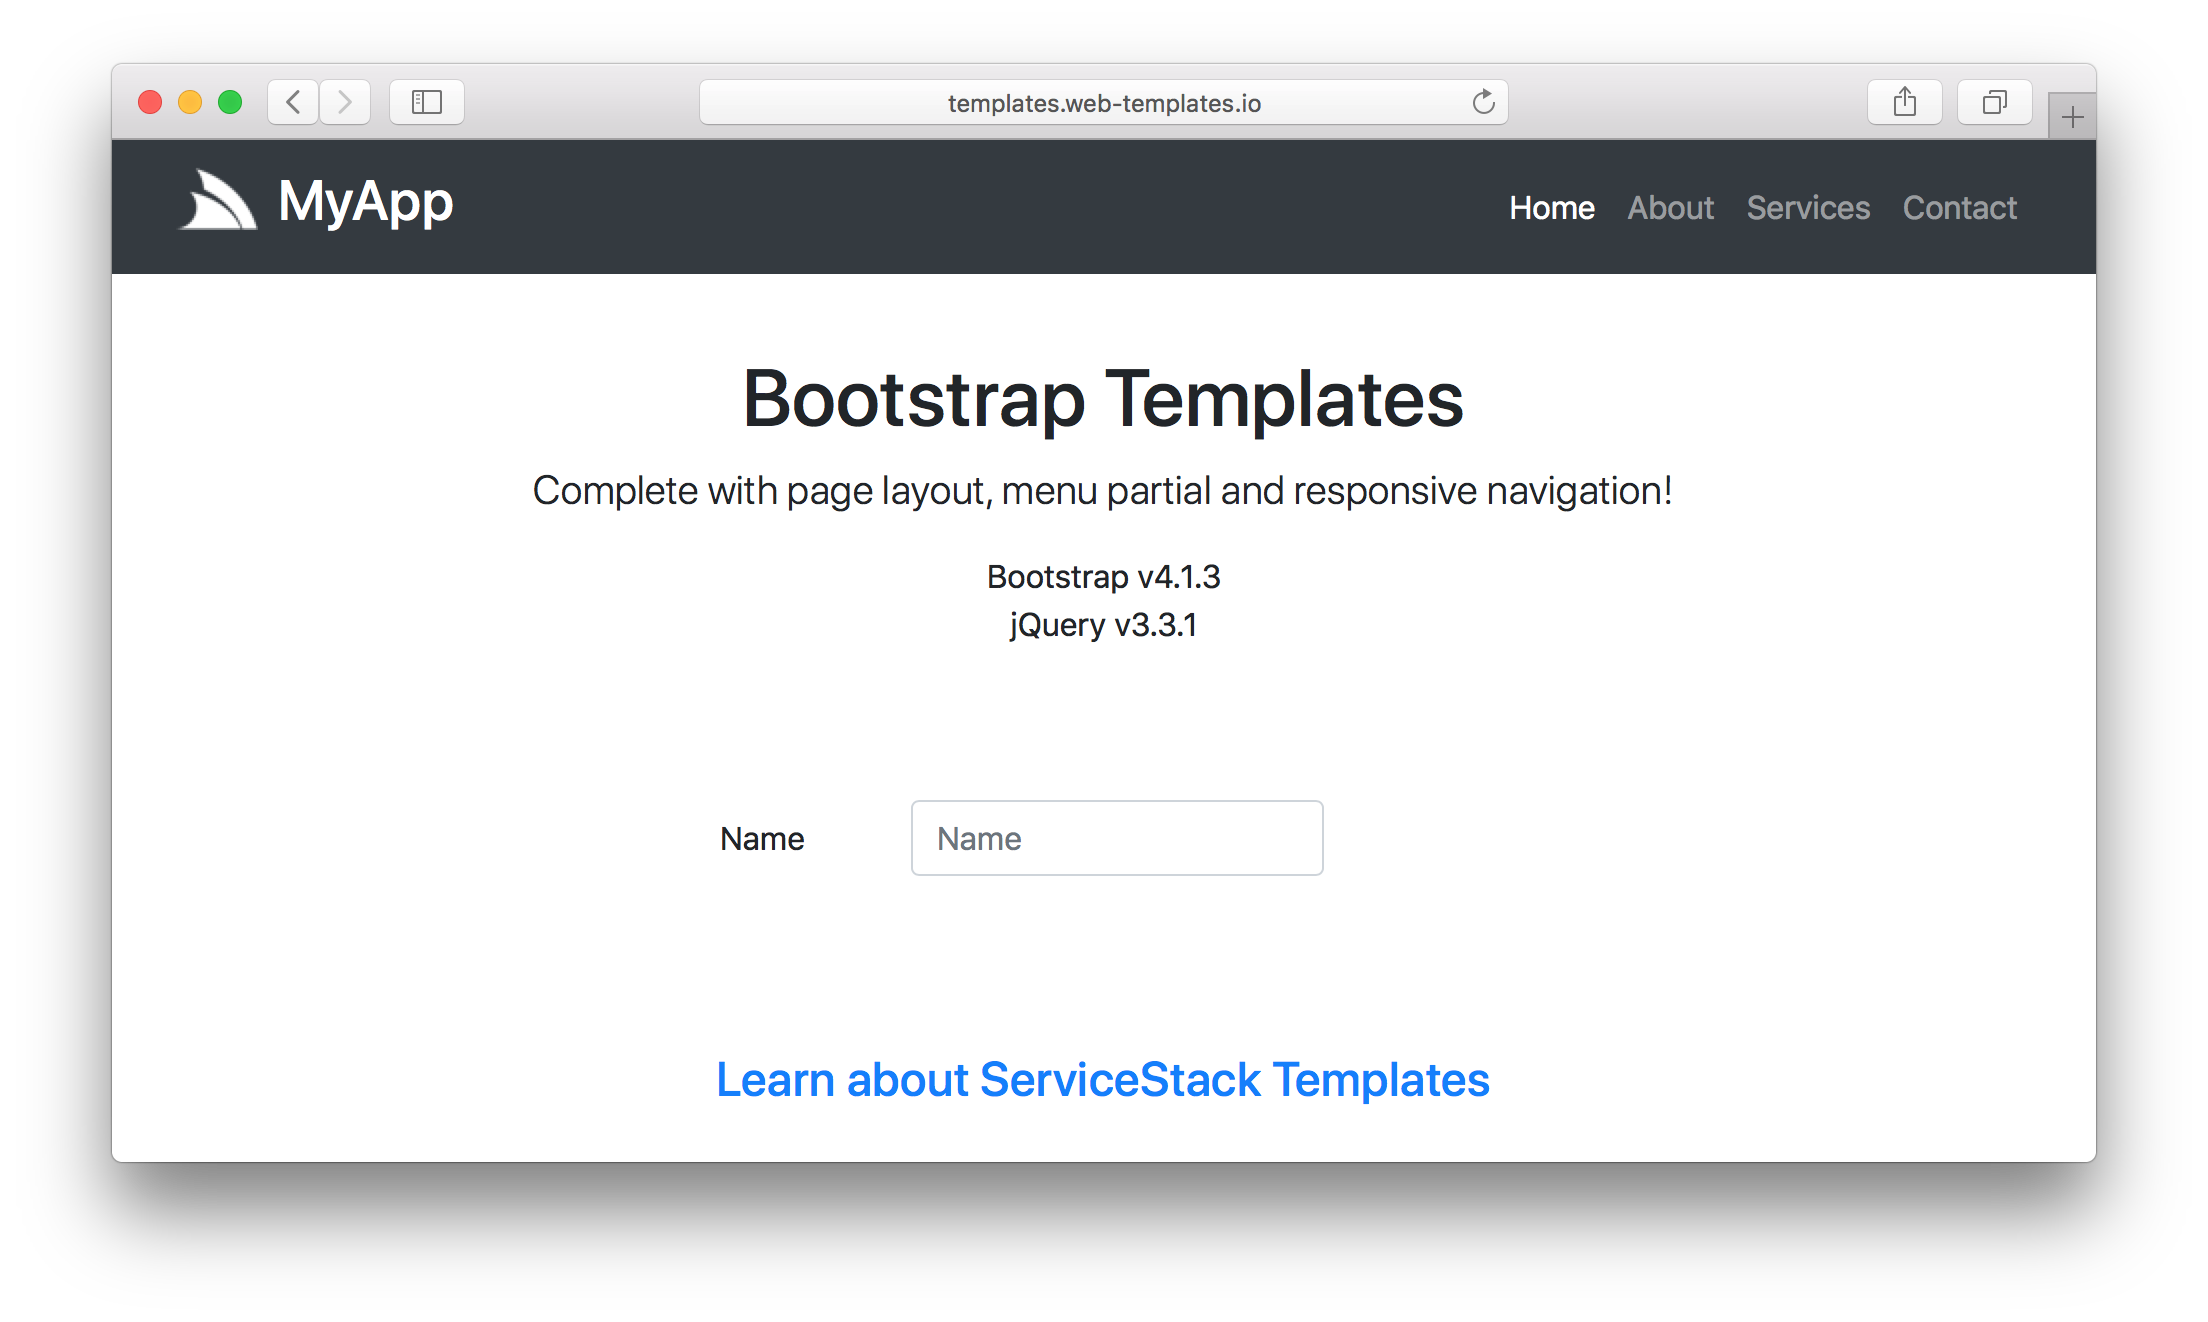Open Learn about ServiceStack Templates link
This screenshot has height=1322, width=2208.
1102,1080
